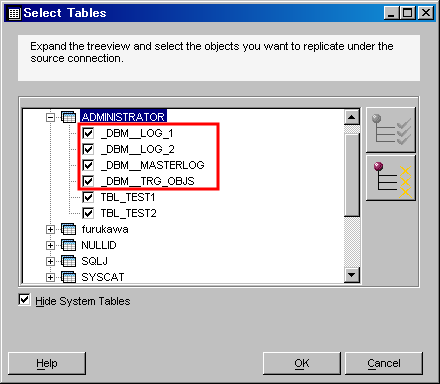Screen dimensions: 440x384
Task: Uncheck the TBL_TEST2 table checkbox
Action: pos(88,213)
